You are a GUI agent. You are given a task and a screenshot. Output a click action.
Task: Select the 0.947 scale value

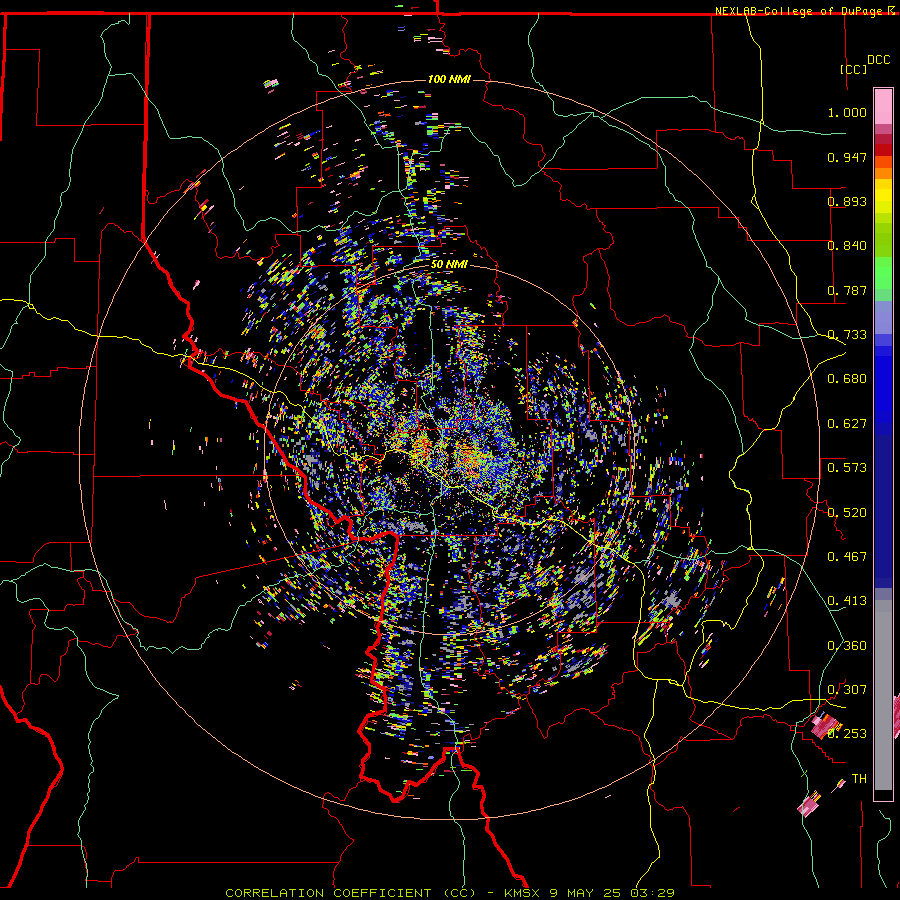(847, 157)
